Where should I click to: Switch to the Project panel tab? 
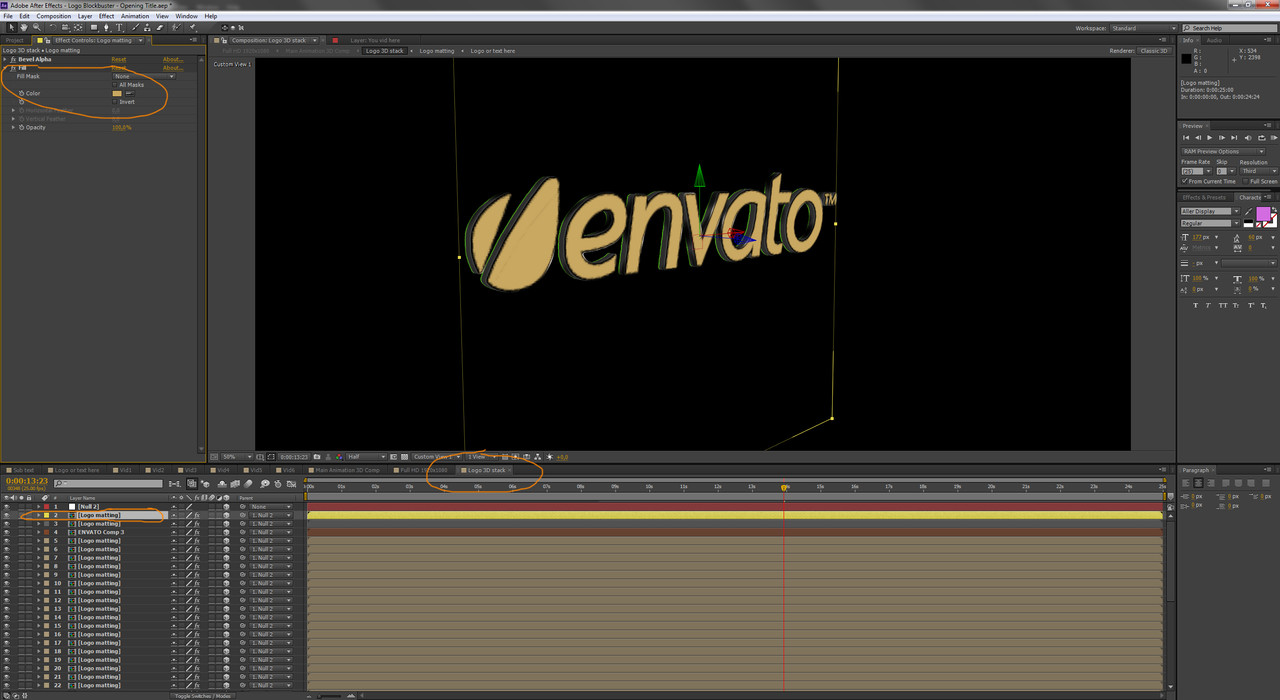pos(15,40)
